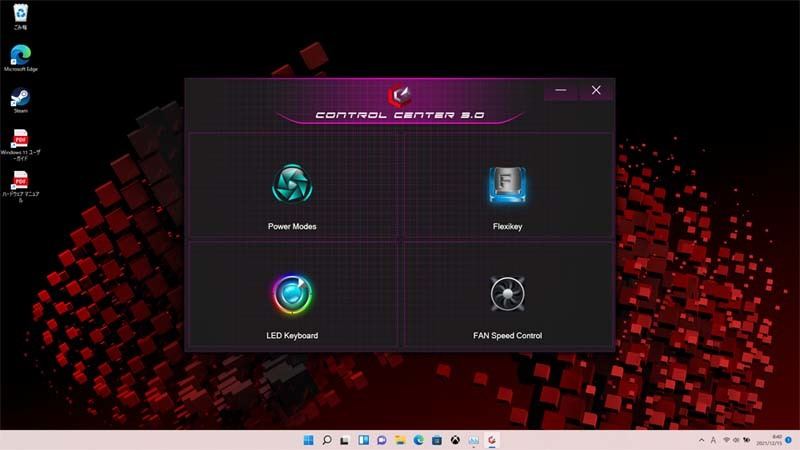
Task: Open Task View from taskbar
Action: point(345,440)
